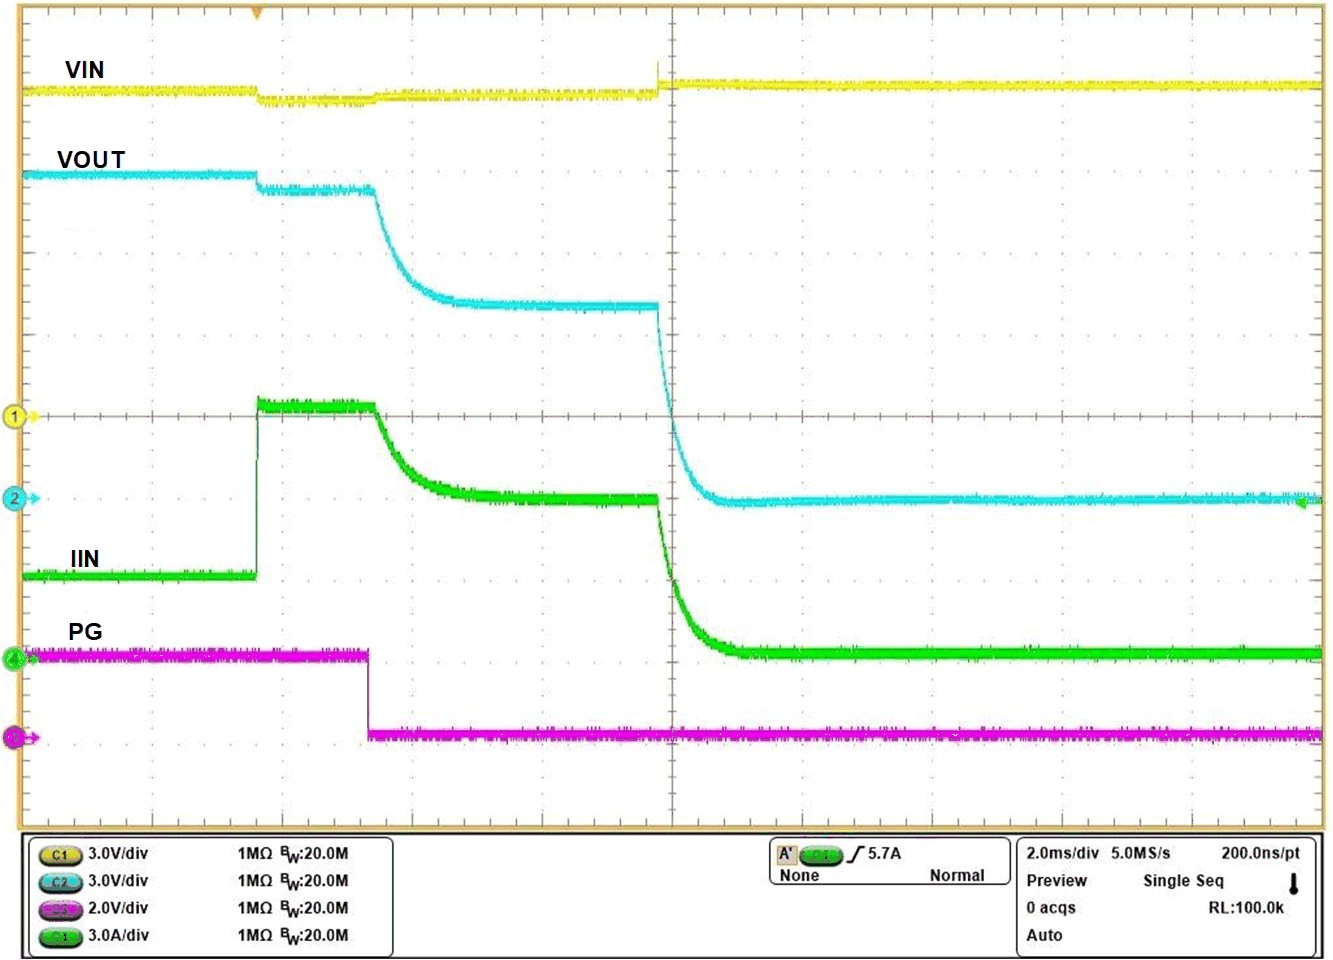This screenshot has width=1333, height=960.
Task: Click the 3.0V/div scale for cyan C2
Action: 118,881
